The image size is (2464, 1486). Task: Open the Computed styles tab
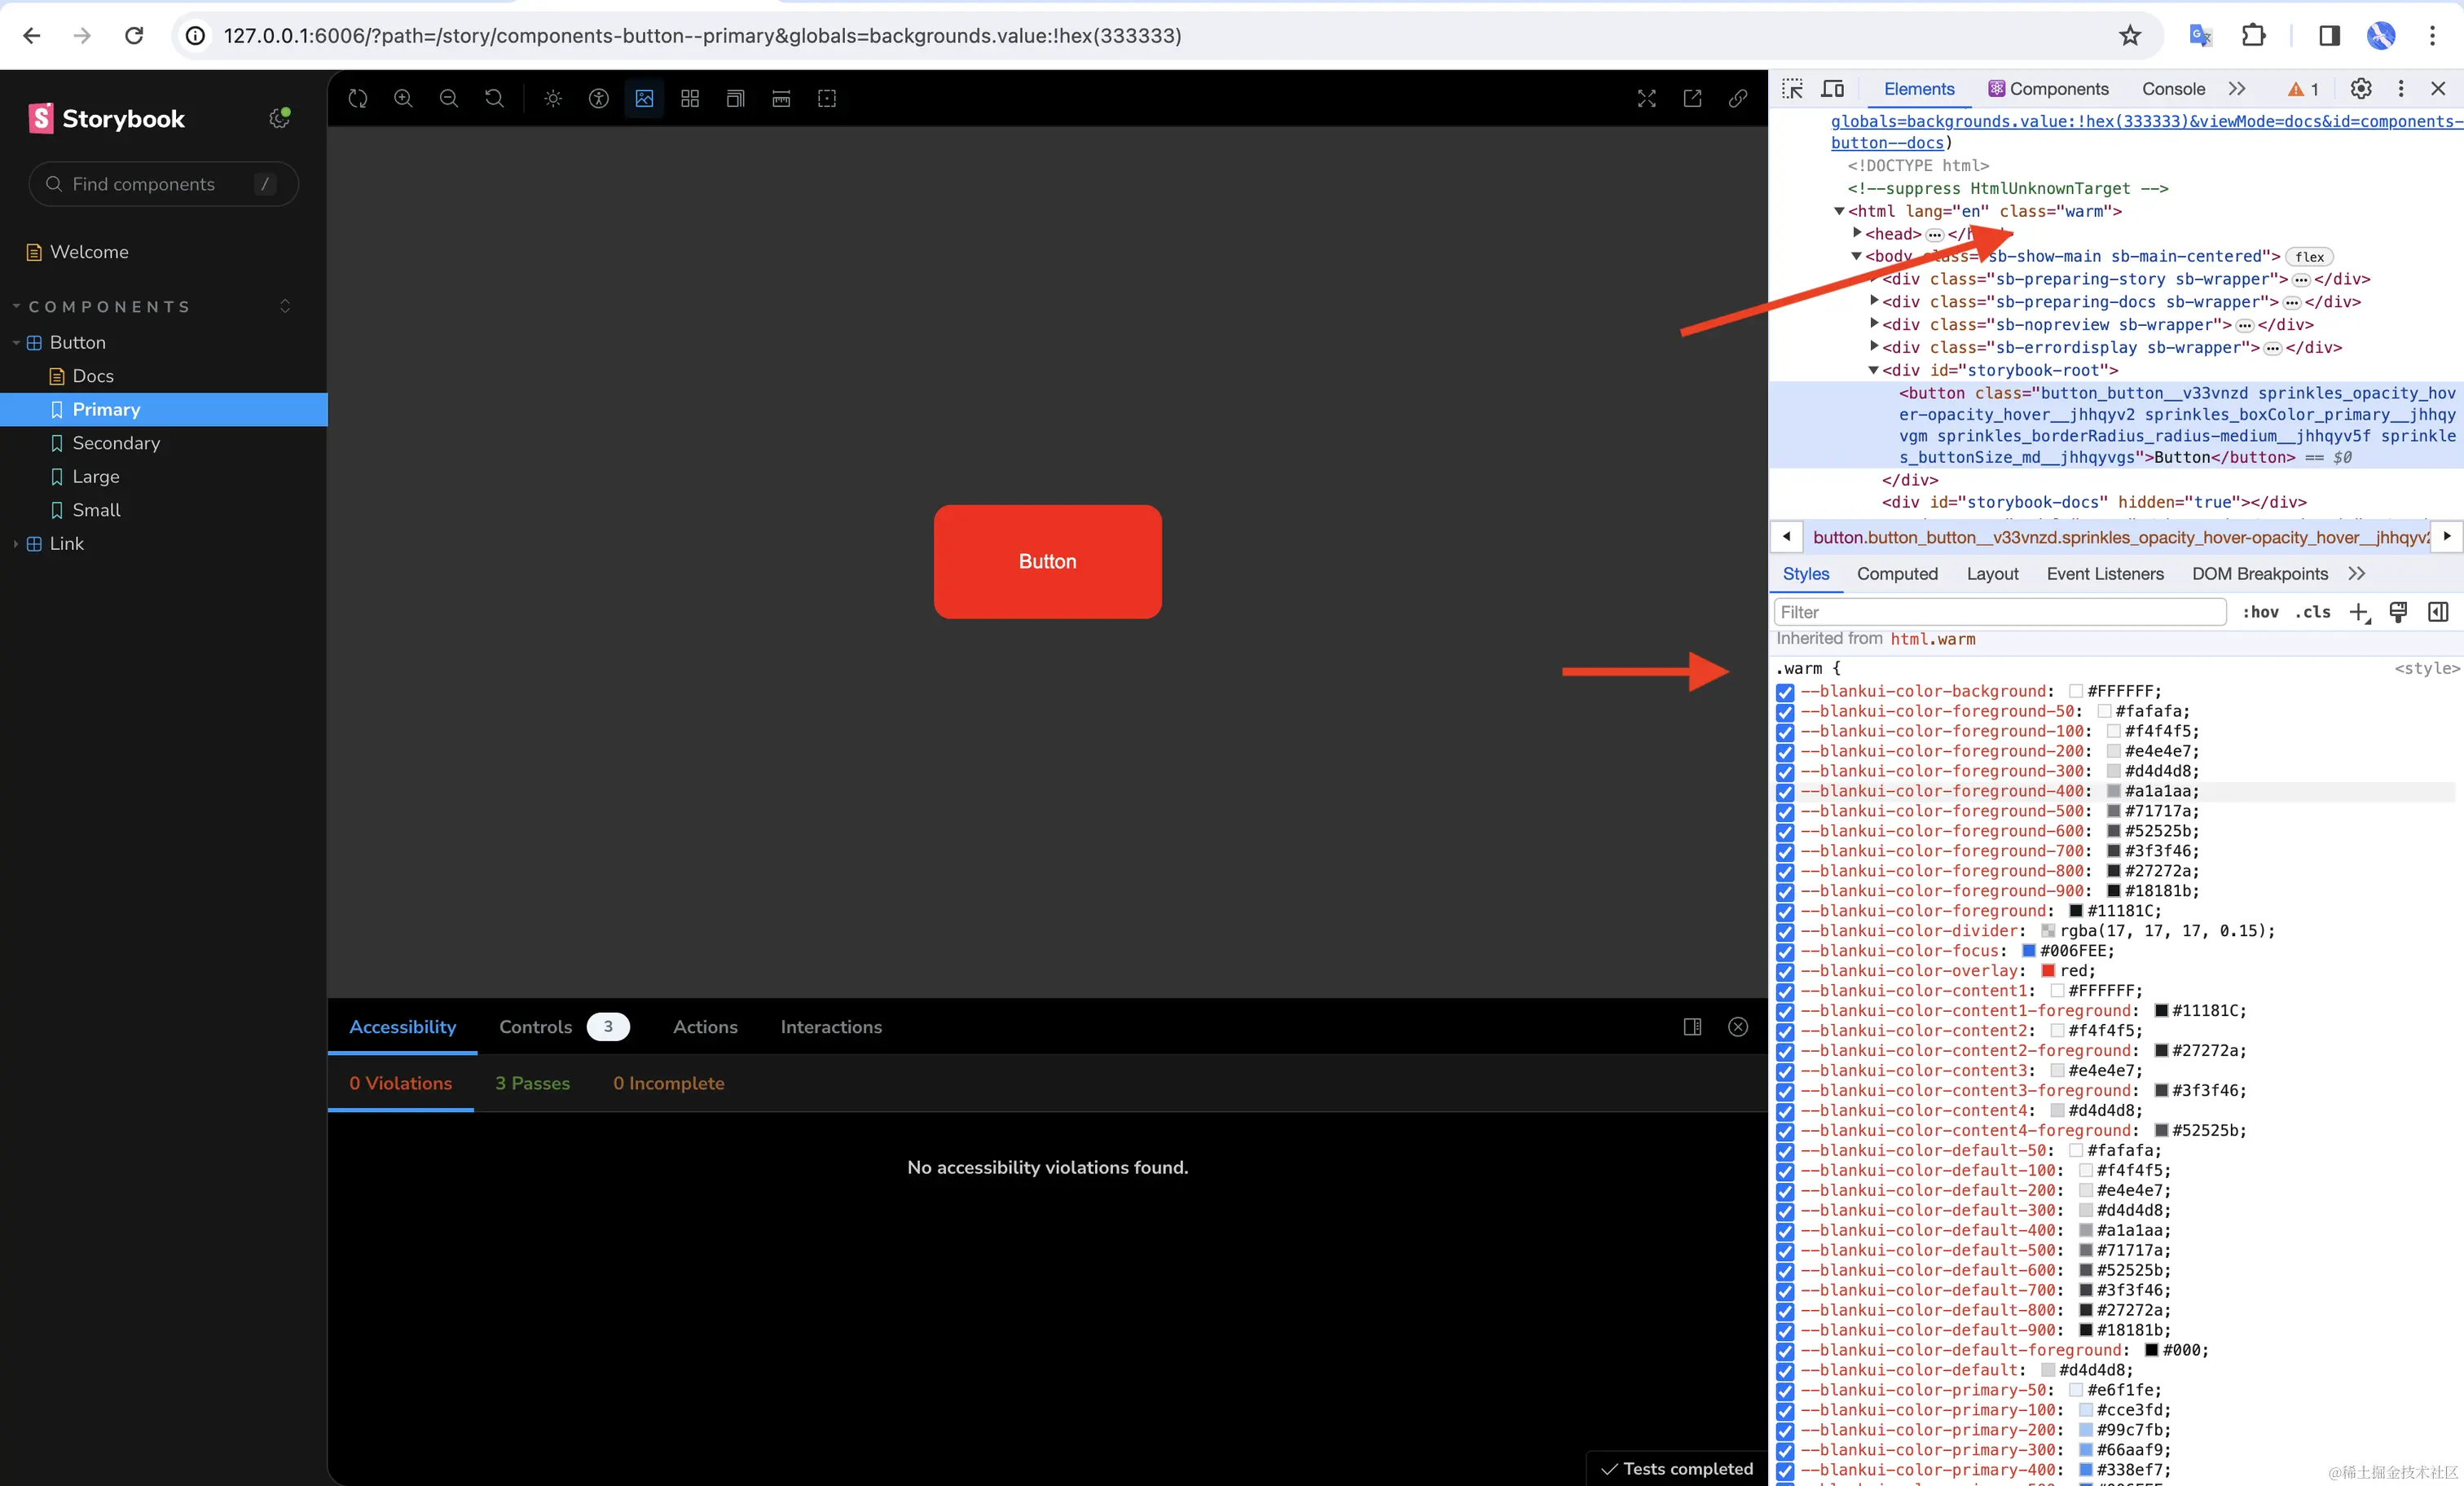[x=1897, y=574]
